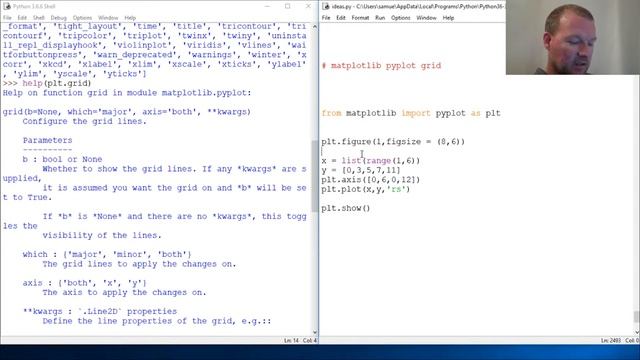Click ideas.py window title bar icon
Image resolution: width=640 pixels, height=360 pixels.
(326, 6)
